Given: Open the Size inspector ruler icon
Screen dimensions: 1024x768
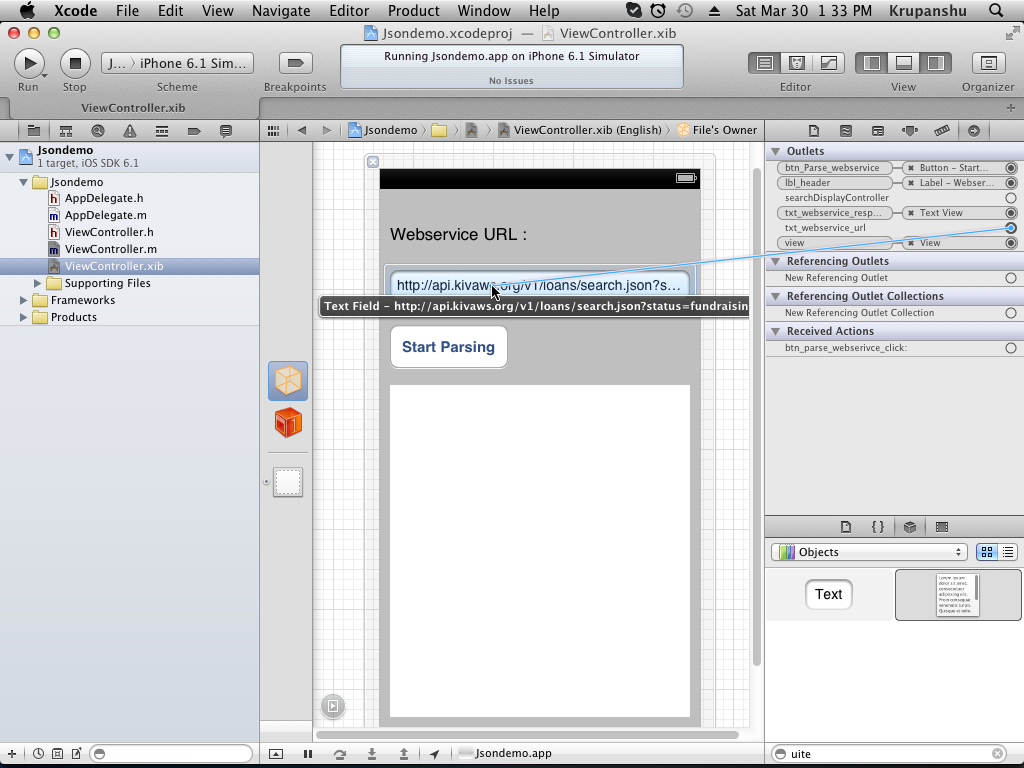Looking at the screenshot, I should (x=941, y=131).
